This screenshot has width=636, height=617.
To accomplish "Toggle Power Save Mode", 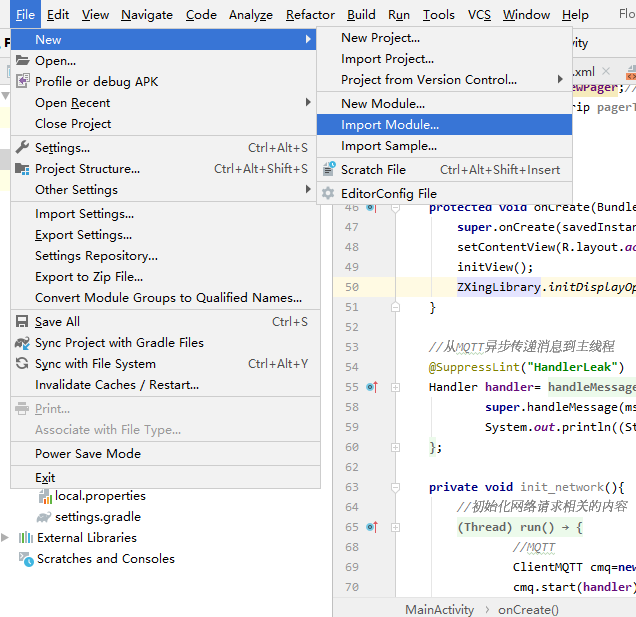I will [88, 454].
